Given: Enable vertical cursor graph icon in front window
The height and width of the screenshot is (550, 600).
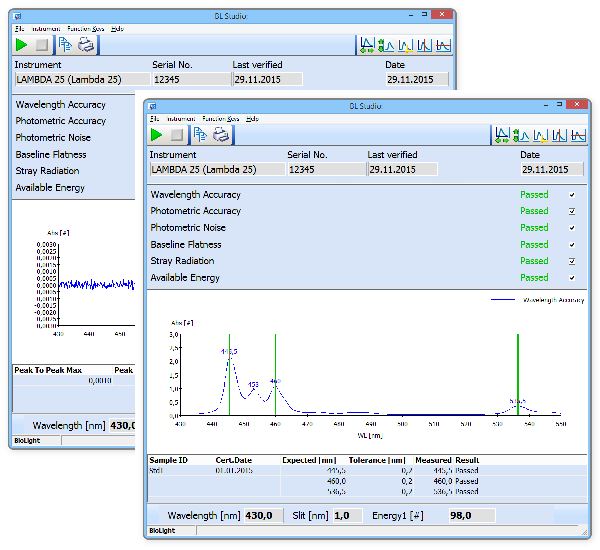Looking at the screenshot, I should pyautogui.click(x=559, y=135).
